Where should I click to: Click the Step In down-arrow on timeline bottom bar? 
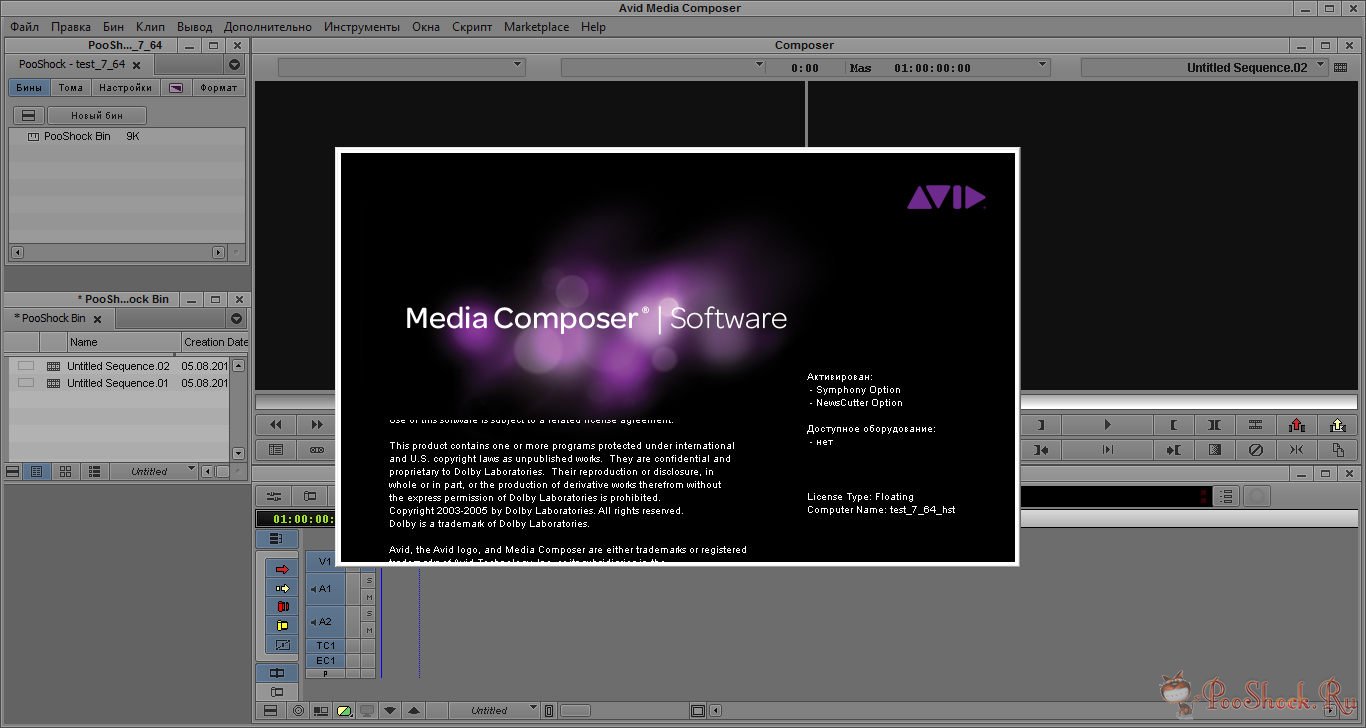391,711
